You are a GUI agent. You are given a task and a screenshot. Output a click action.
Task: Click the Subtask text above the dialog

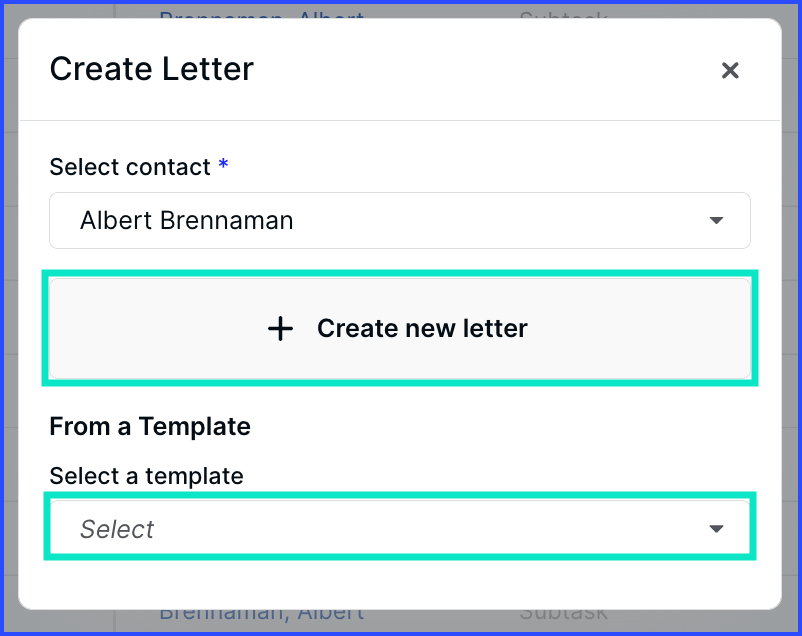pos(563,14)
